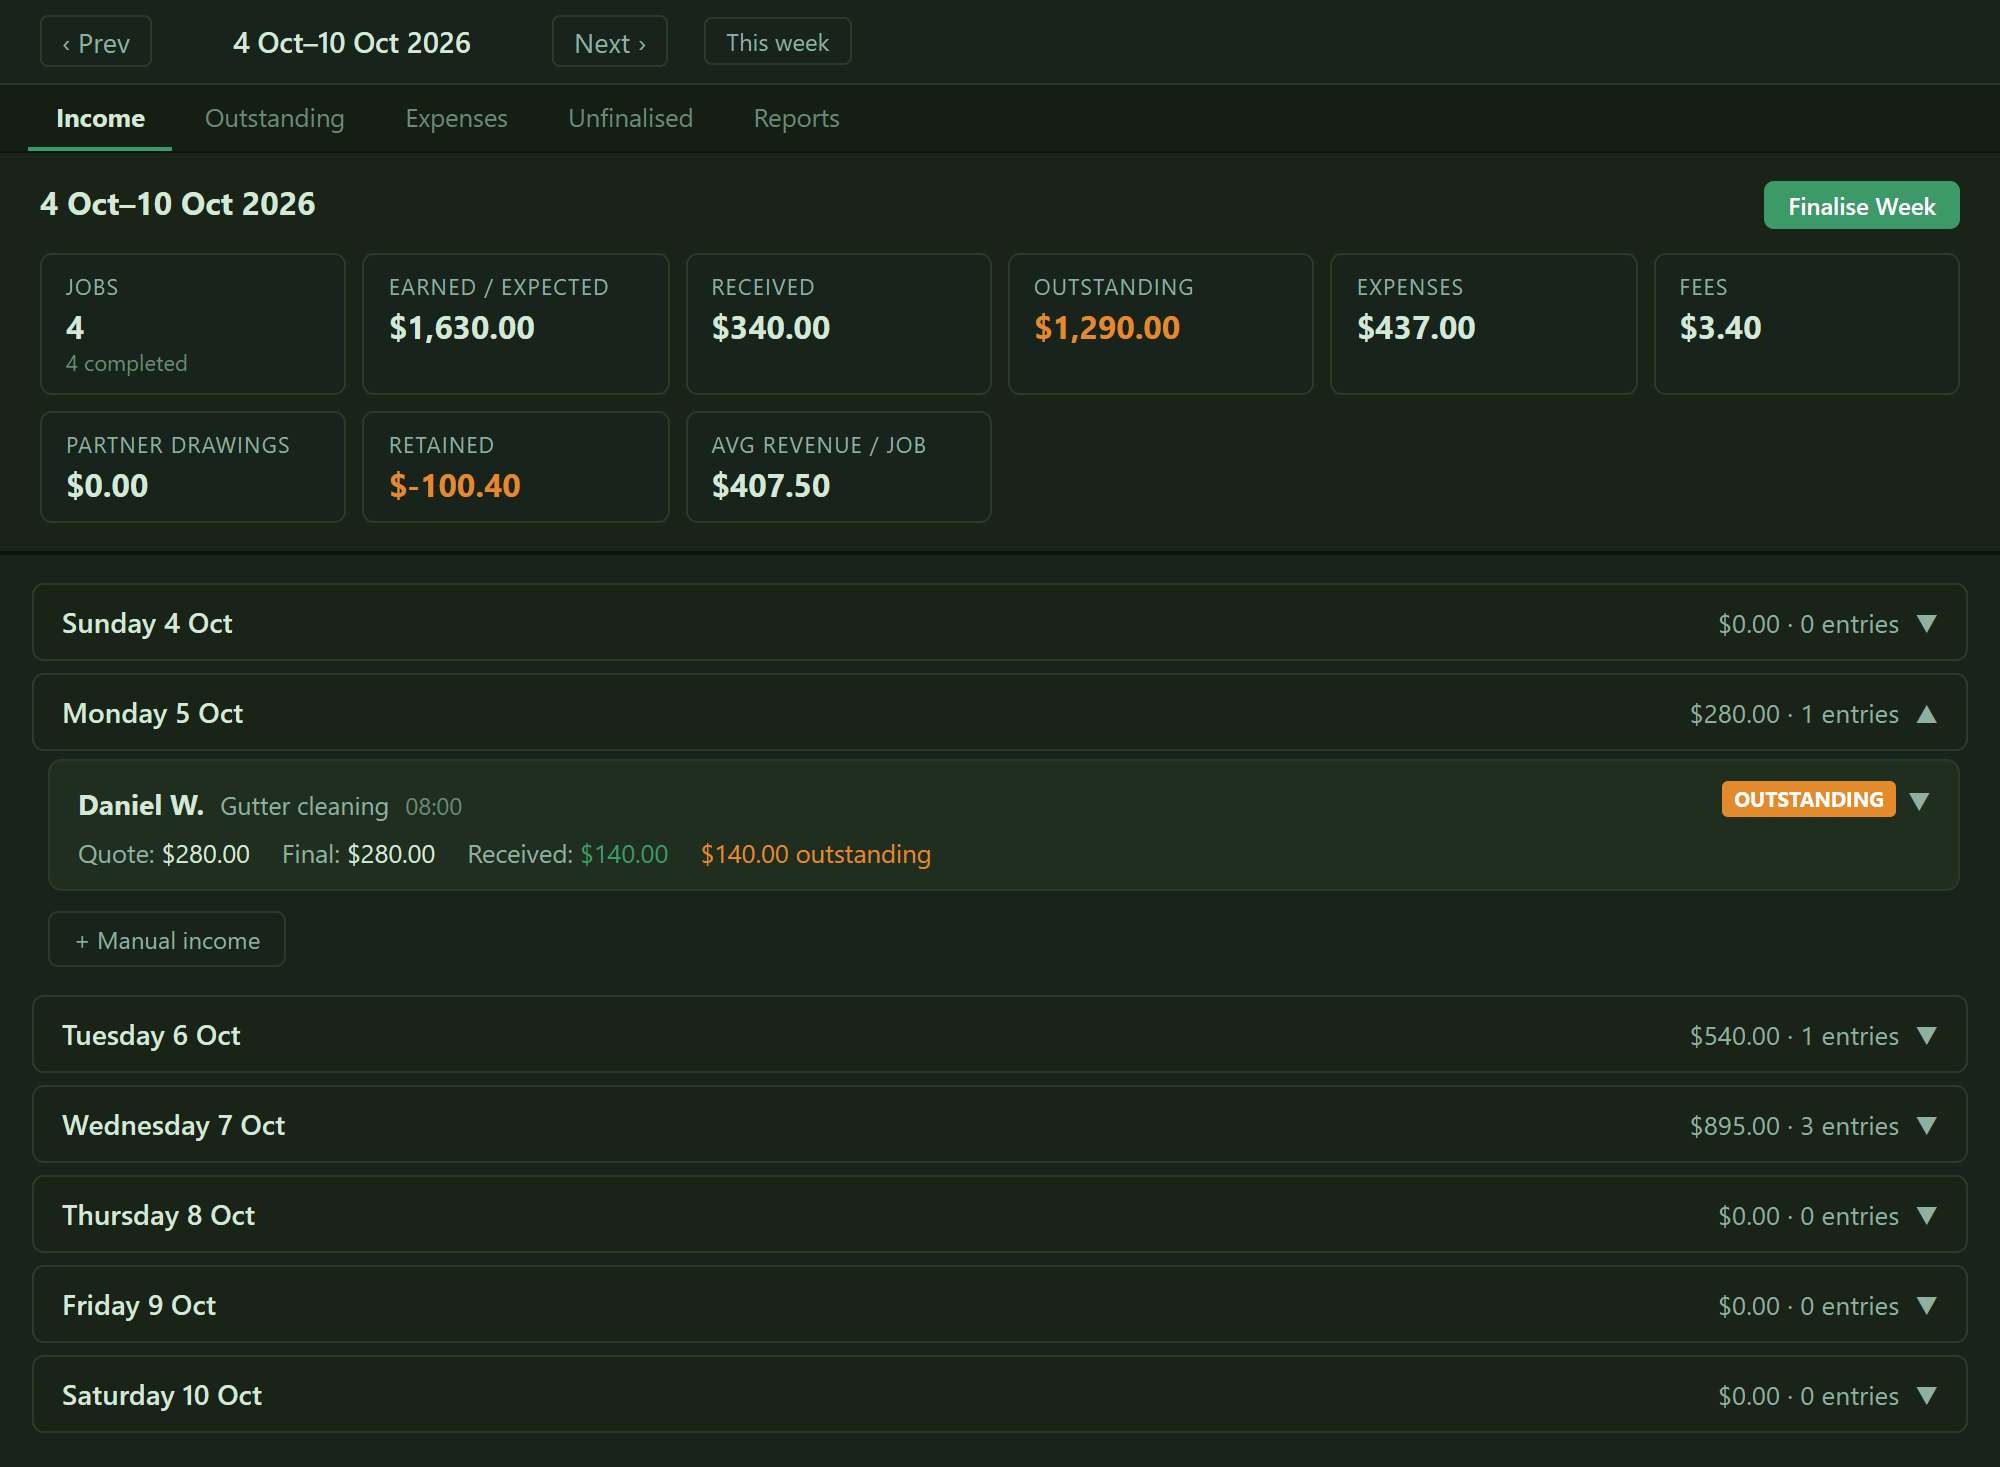Screen dimensions: 2000x1467
Task: Click '$895.00 · 3 entries' on Wednesday row
Action: (x=1794, y=1126)
